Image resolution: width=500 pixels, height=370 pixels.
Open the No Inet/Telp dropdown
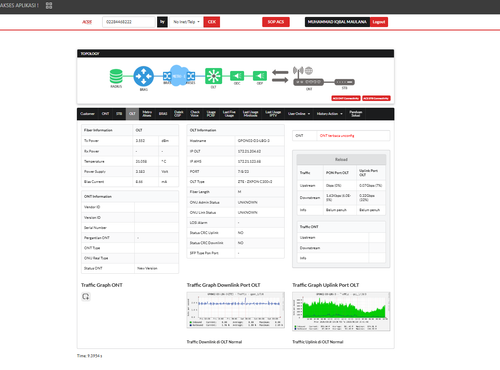[x=186, y=22]
